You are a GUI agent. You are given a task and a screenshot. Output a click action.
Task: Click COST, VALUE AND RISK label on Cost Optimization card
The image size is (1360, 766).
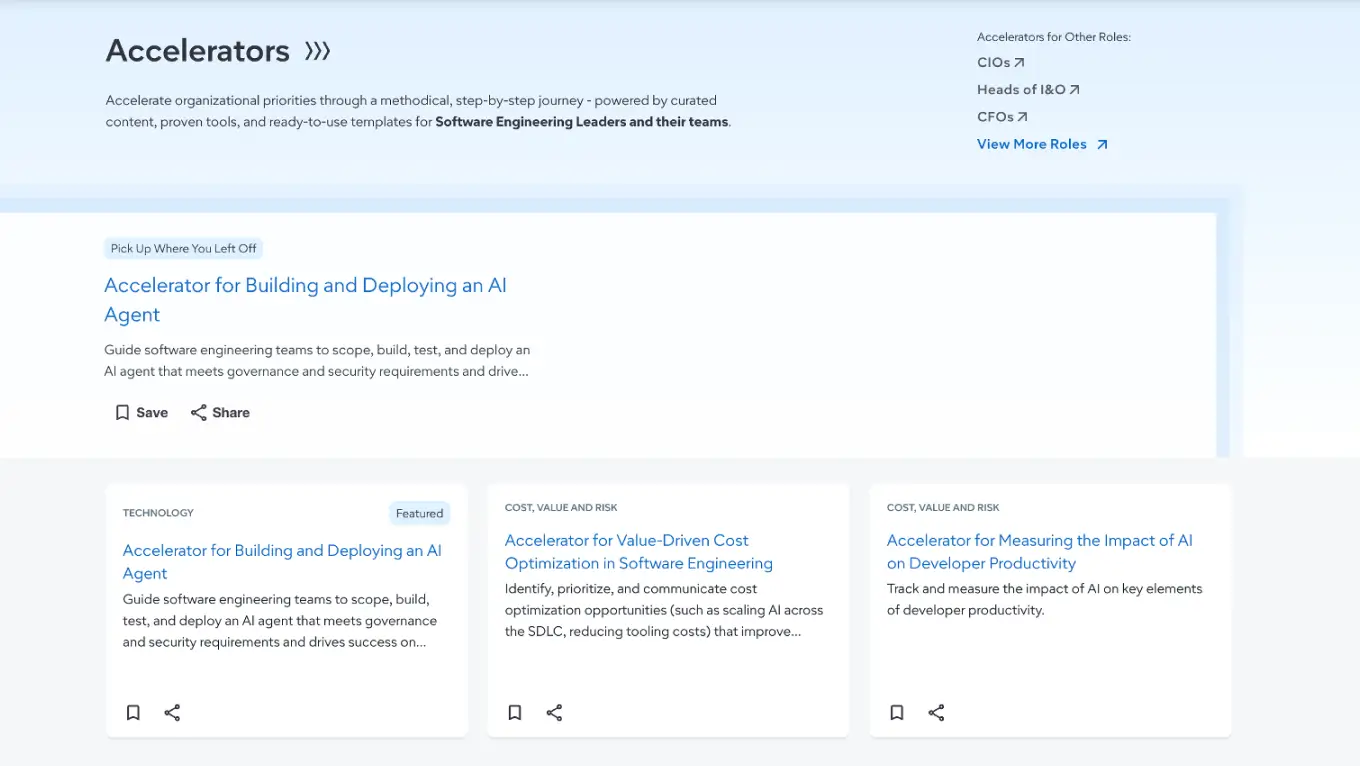561,508
